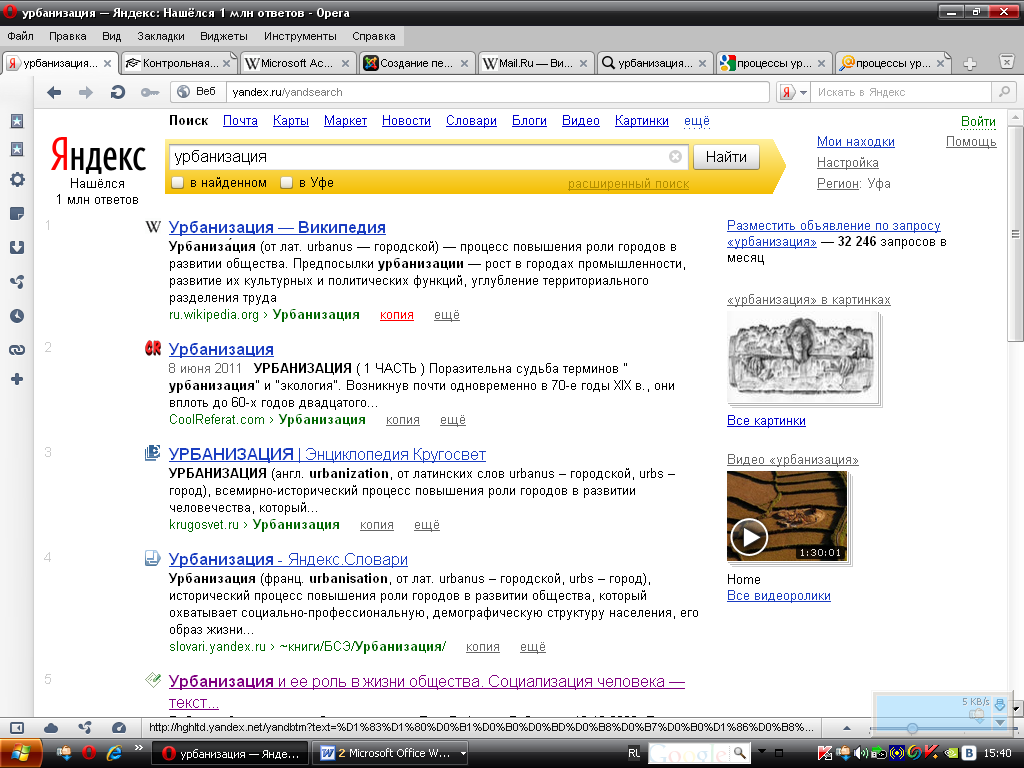Click the first star icon in the Opera sidebar
Screen dimensions: 1024x768
coord(17,121)
